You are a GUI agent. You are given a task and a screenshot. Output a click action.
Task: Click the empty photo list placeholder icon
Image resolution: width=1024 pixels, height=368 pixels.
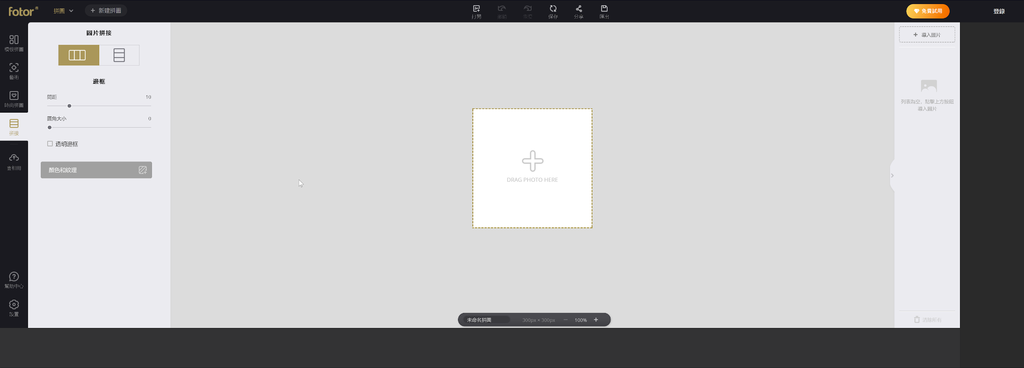(x=928, y=85)
